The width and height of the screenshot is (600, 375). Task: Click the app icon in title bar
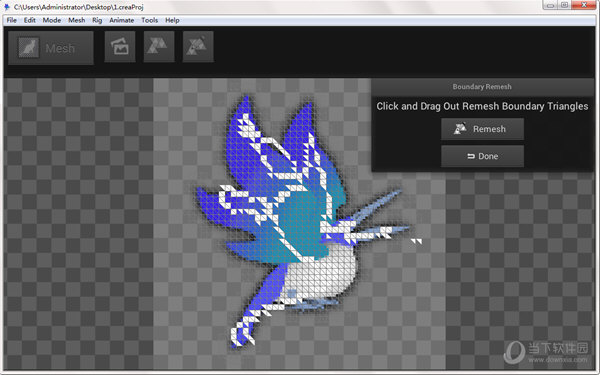pyautogui.click(x=7, y=7)
